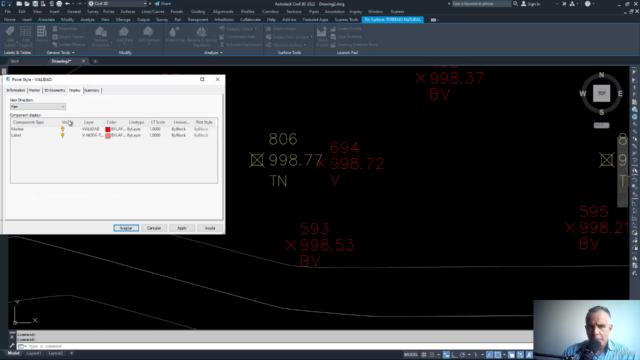Viewport: 640px width, 360px height.
Task: Select the Home ribbon tab
Action: point(10,20)
